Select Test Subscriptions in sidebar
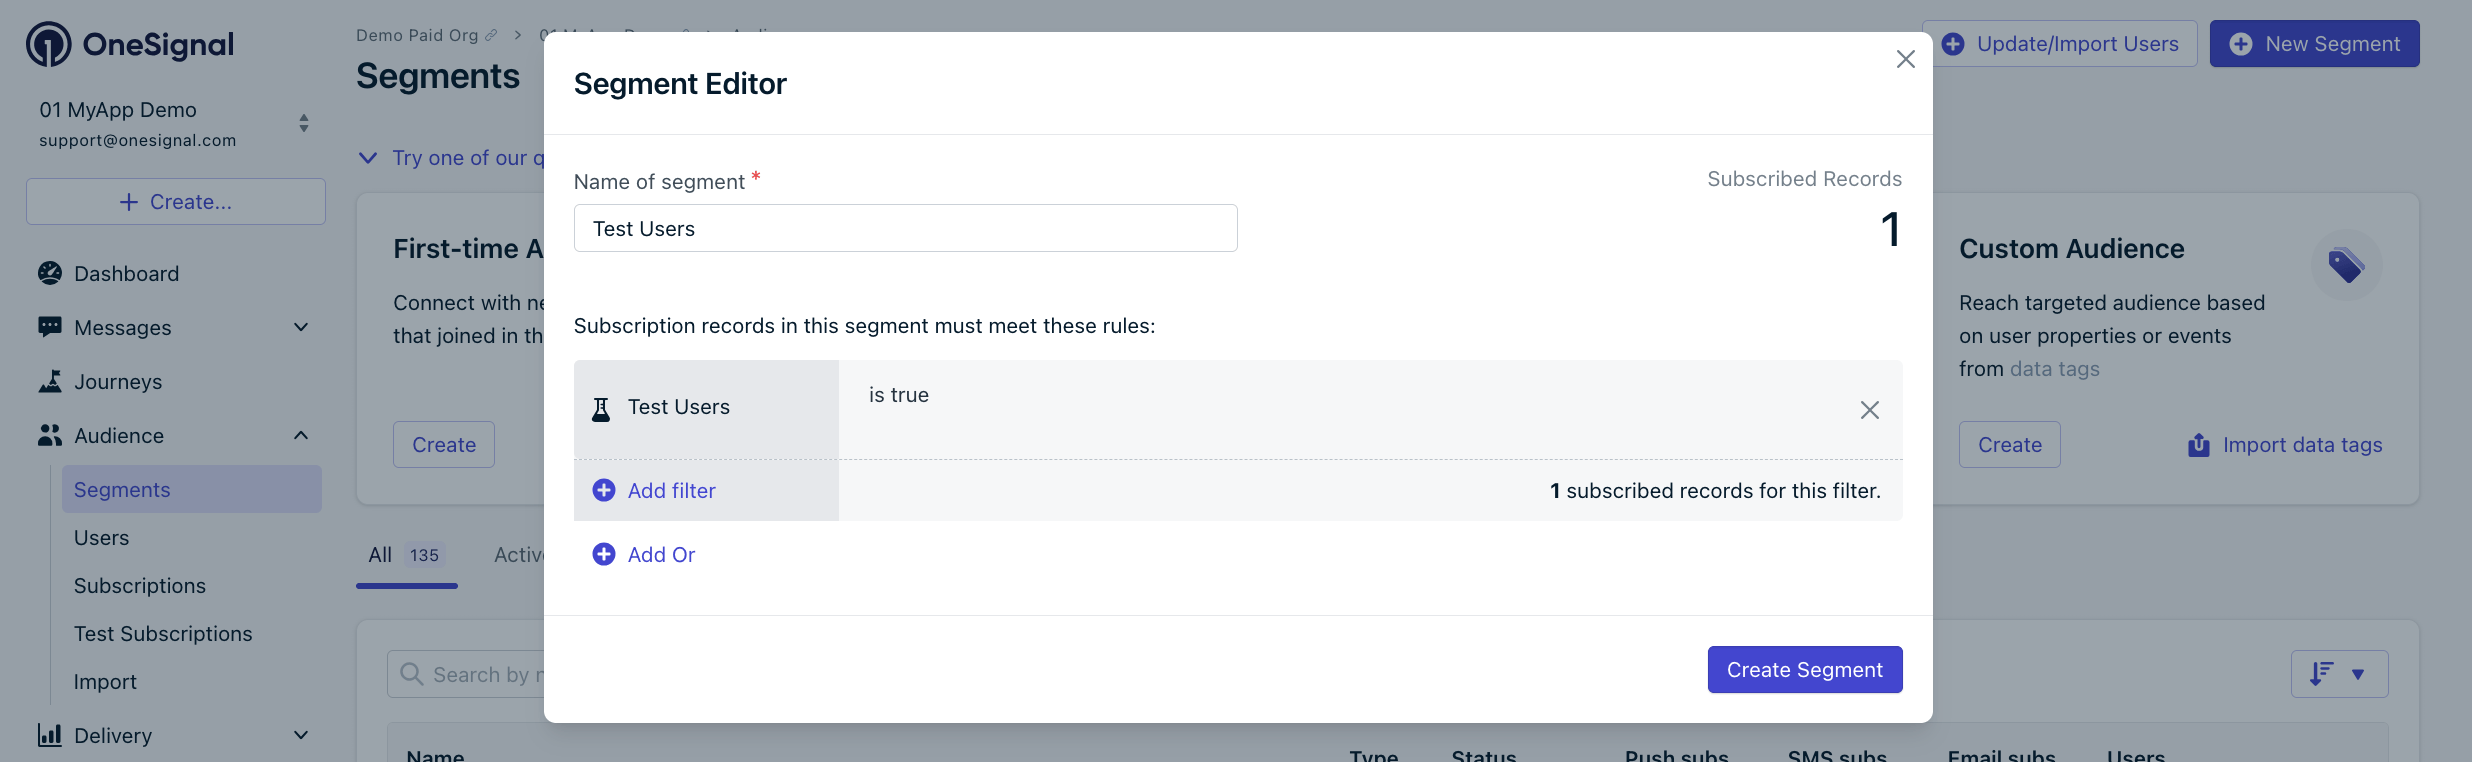The width and height of the screenshot is (2472, 762). pos(163,633)
